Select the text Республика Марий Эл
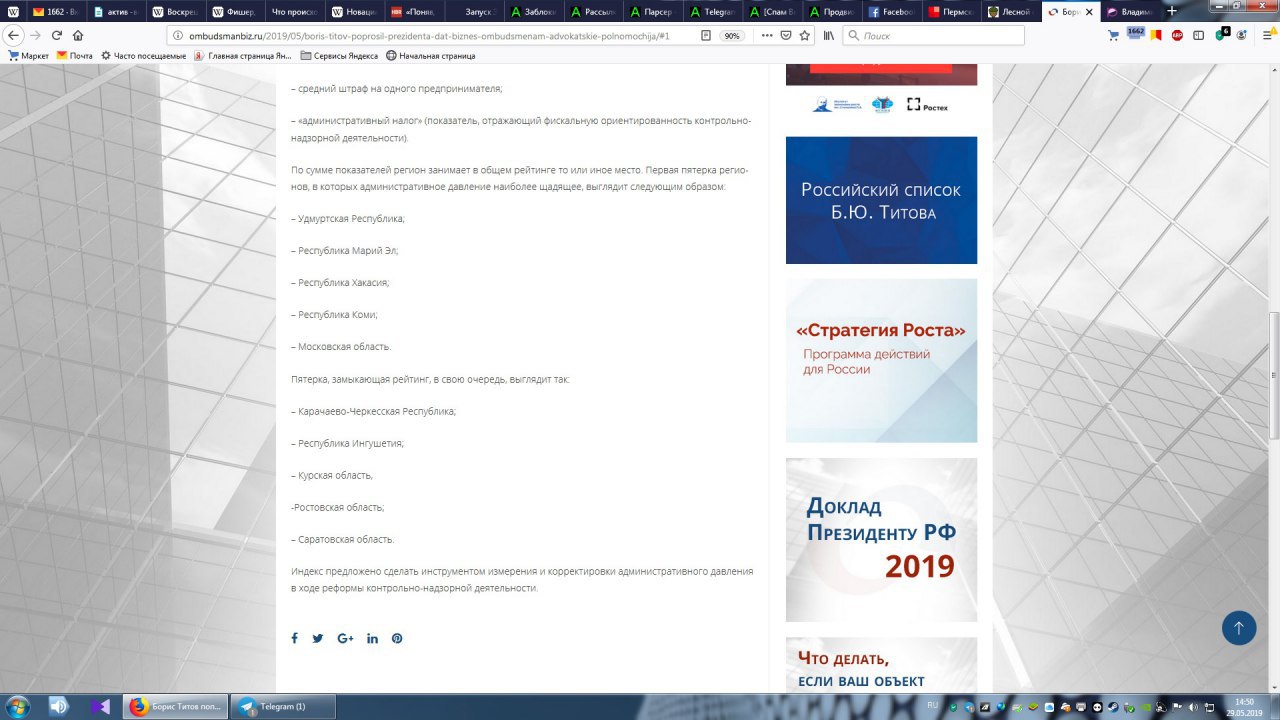Viewport: 1280px width, 720px height. pyautogui.click(x=347, y=250)
